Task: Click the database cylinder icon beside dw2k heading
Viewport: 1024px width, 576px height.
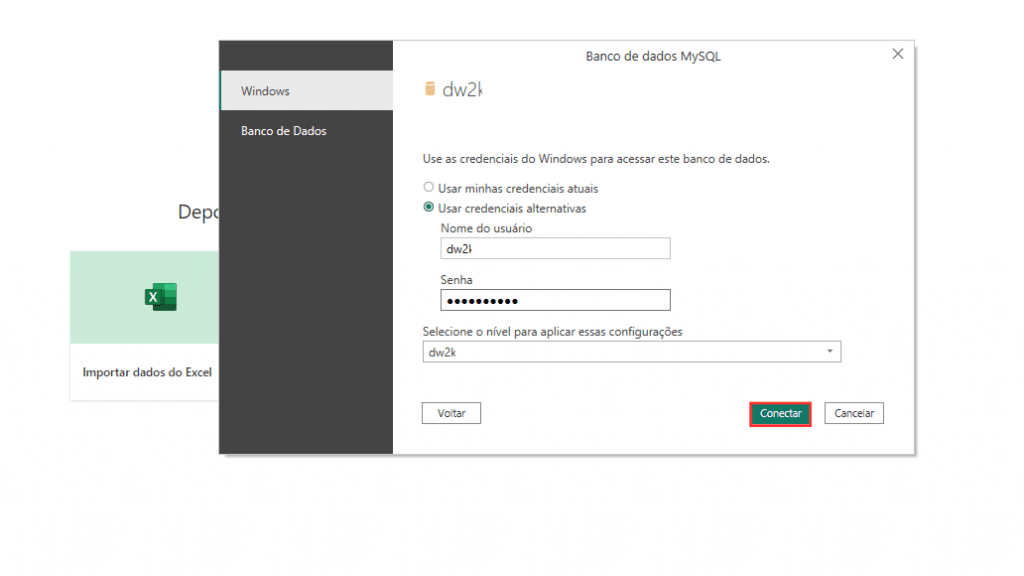Action: tap(431, 89)
